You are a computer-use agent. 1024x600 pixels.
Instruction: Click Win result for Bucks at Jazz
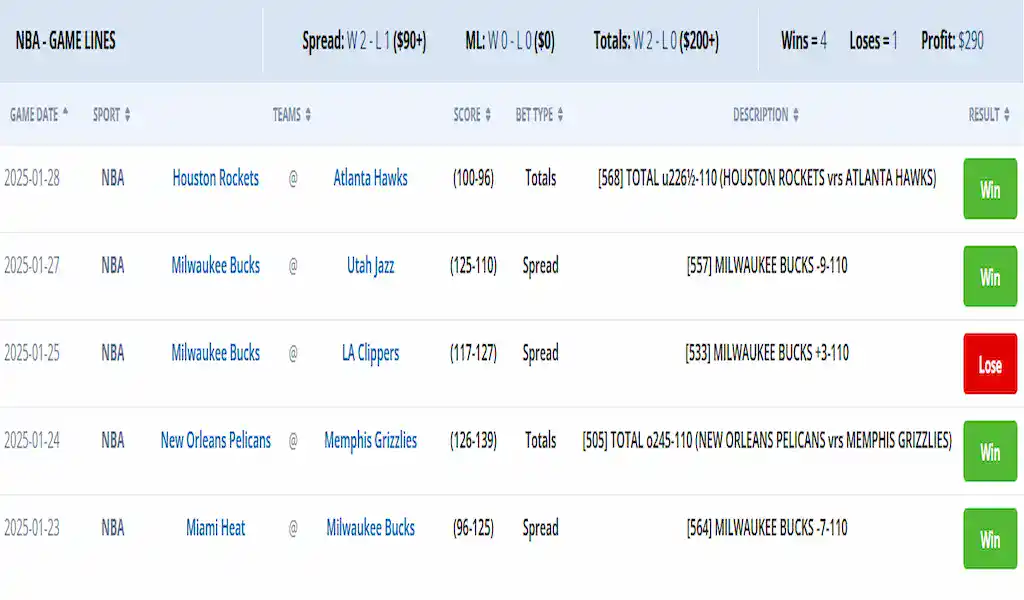click(990, 276)
